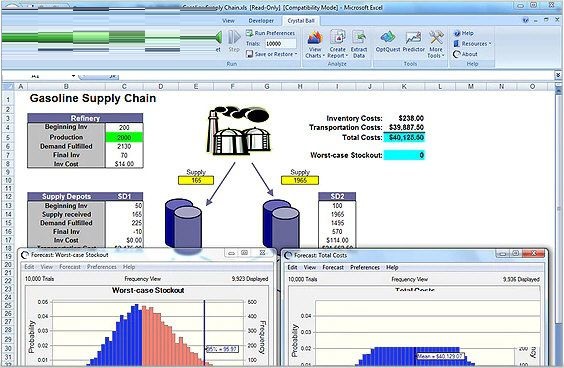Viewport: 564px width, 368px height.
Task: Click the Transportation Costs value
Action: pyautogui.click(x=406, y=128)
